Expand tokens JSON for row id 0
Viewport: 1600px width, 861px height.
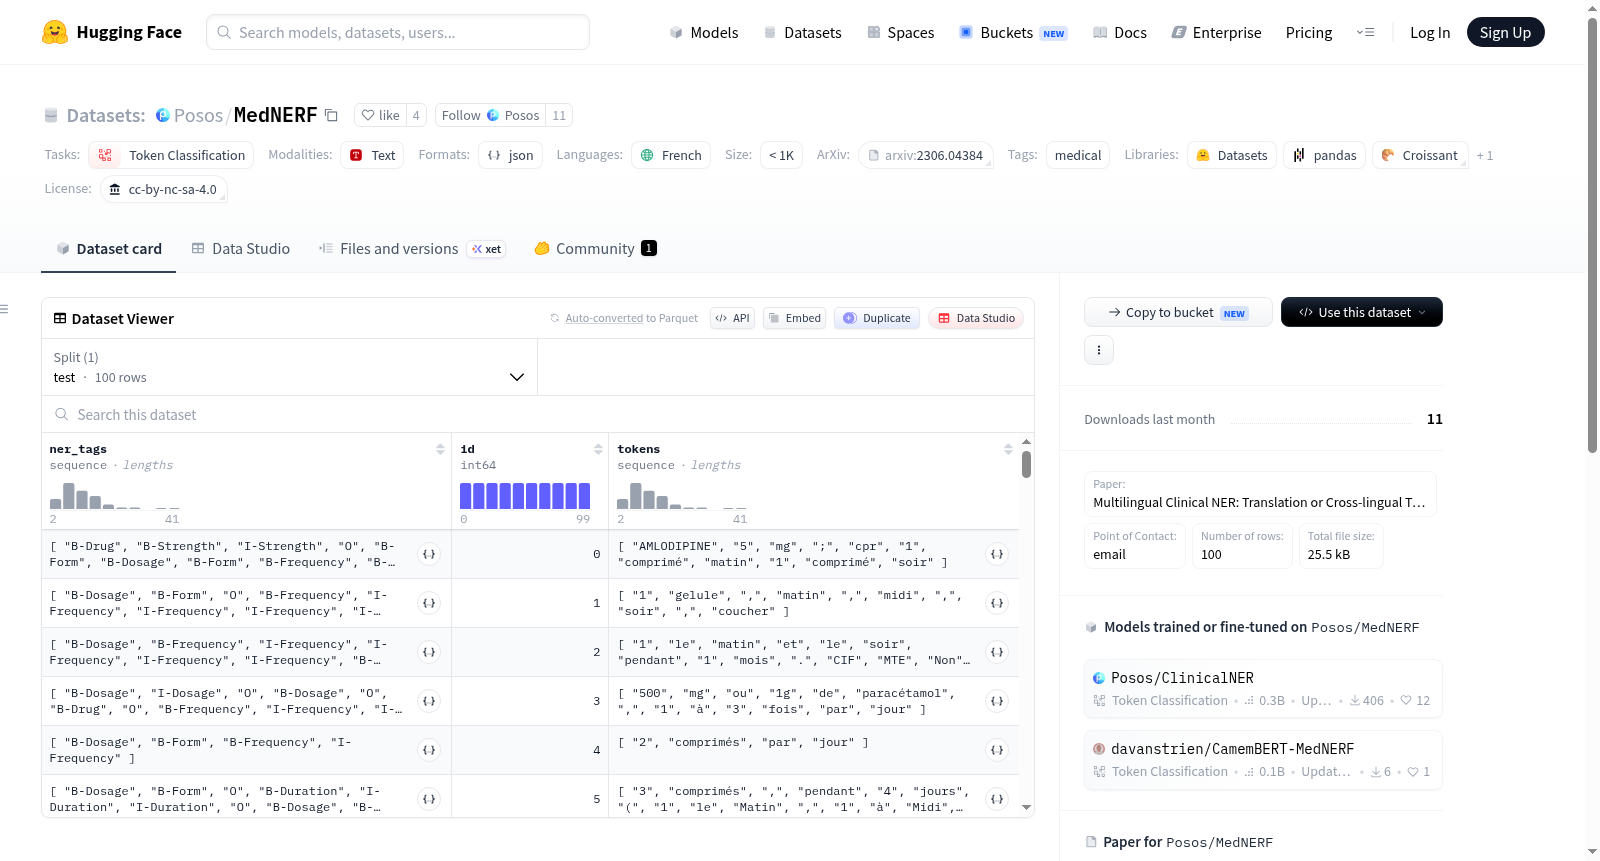[x=997, y=554]
